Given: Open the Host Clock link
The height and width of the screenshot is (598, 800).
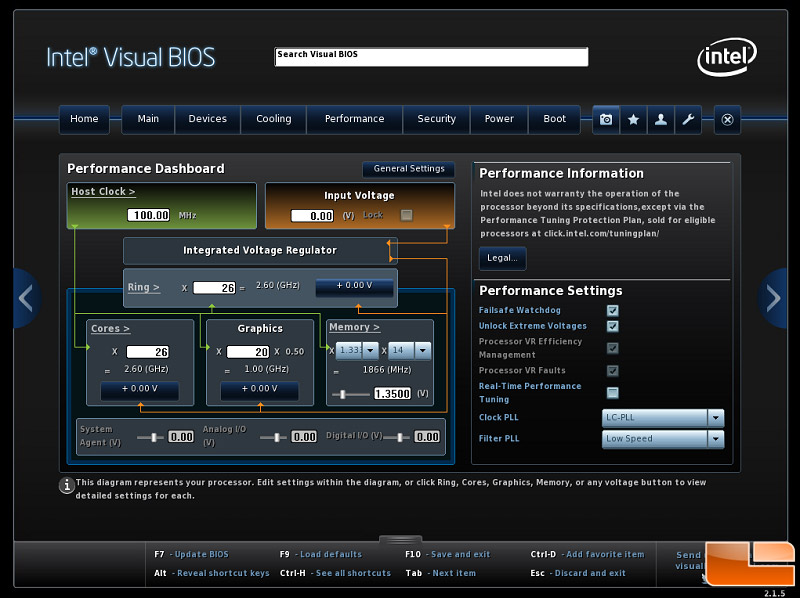Looking at the screenshot, I should coord(103,192).
